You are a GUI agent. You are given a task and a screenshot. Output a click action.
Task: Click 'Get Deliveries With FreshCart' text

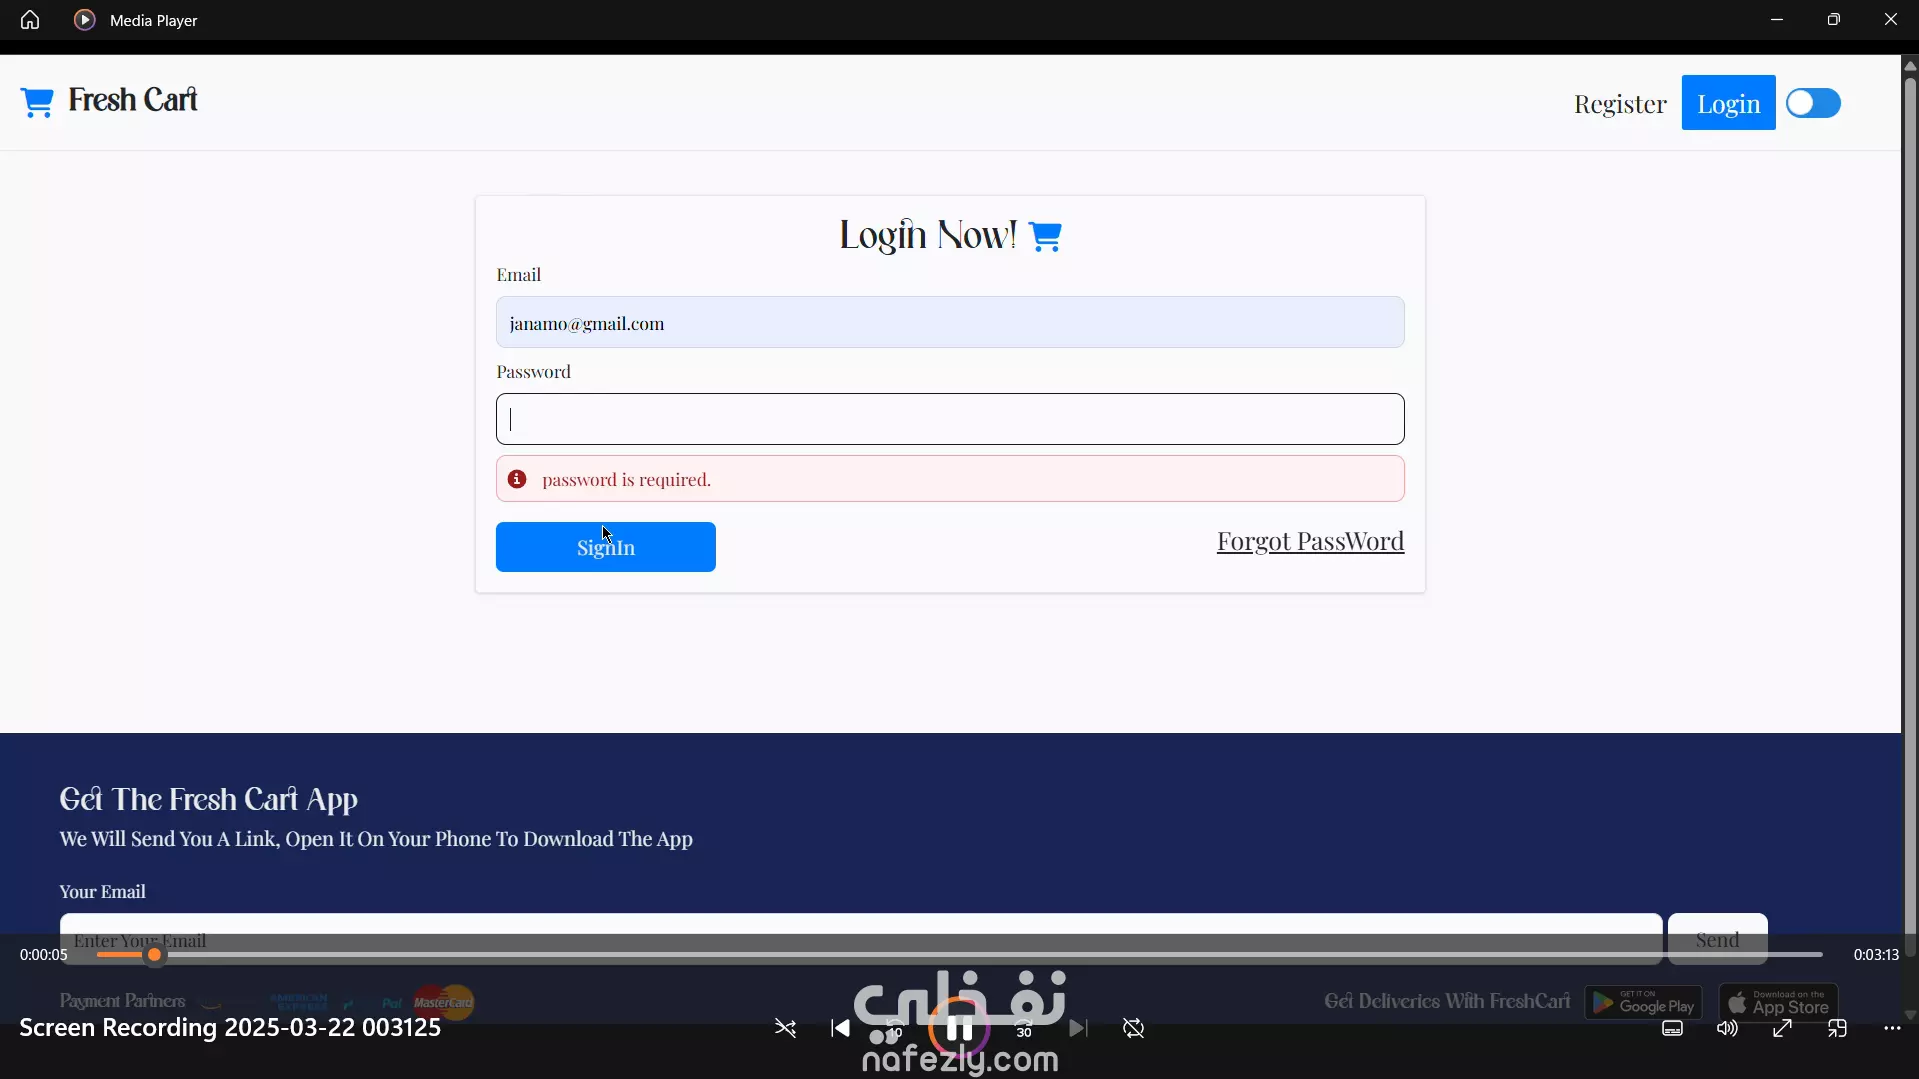1447,1001
